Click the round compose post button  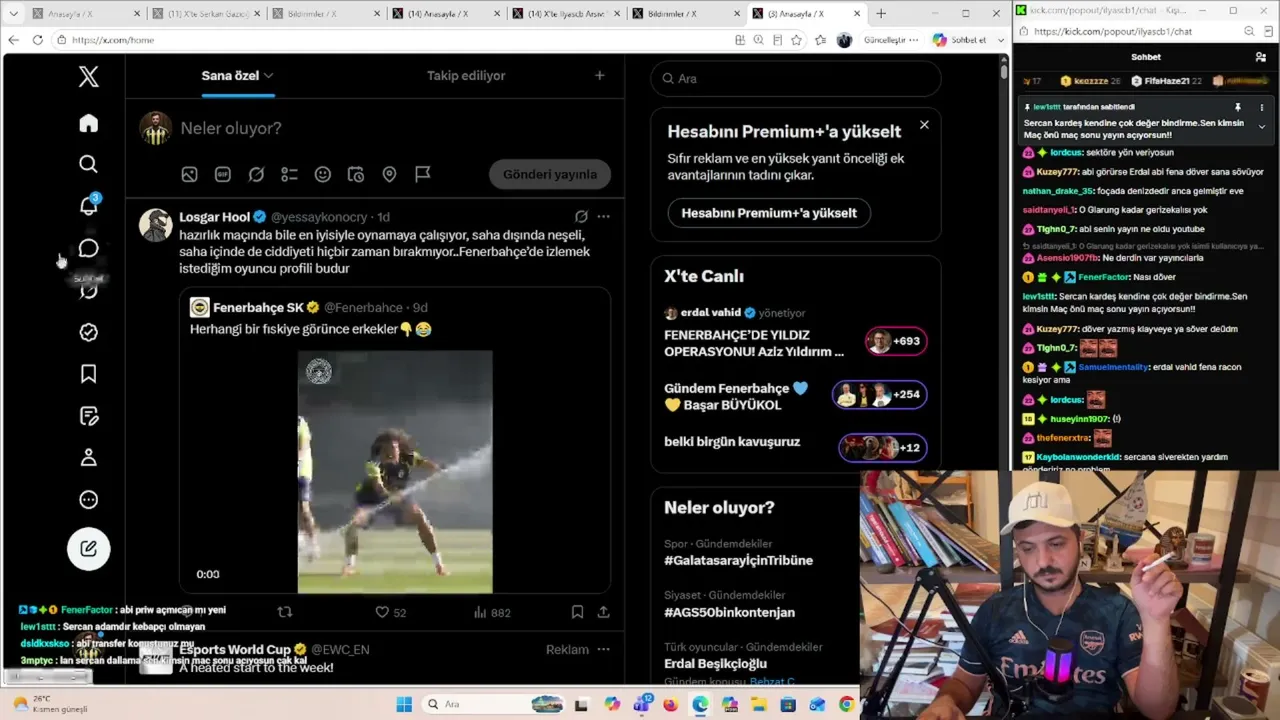click(89, 548)
